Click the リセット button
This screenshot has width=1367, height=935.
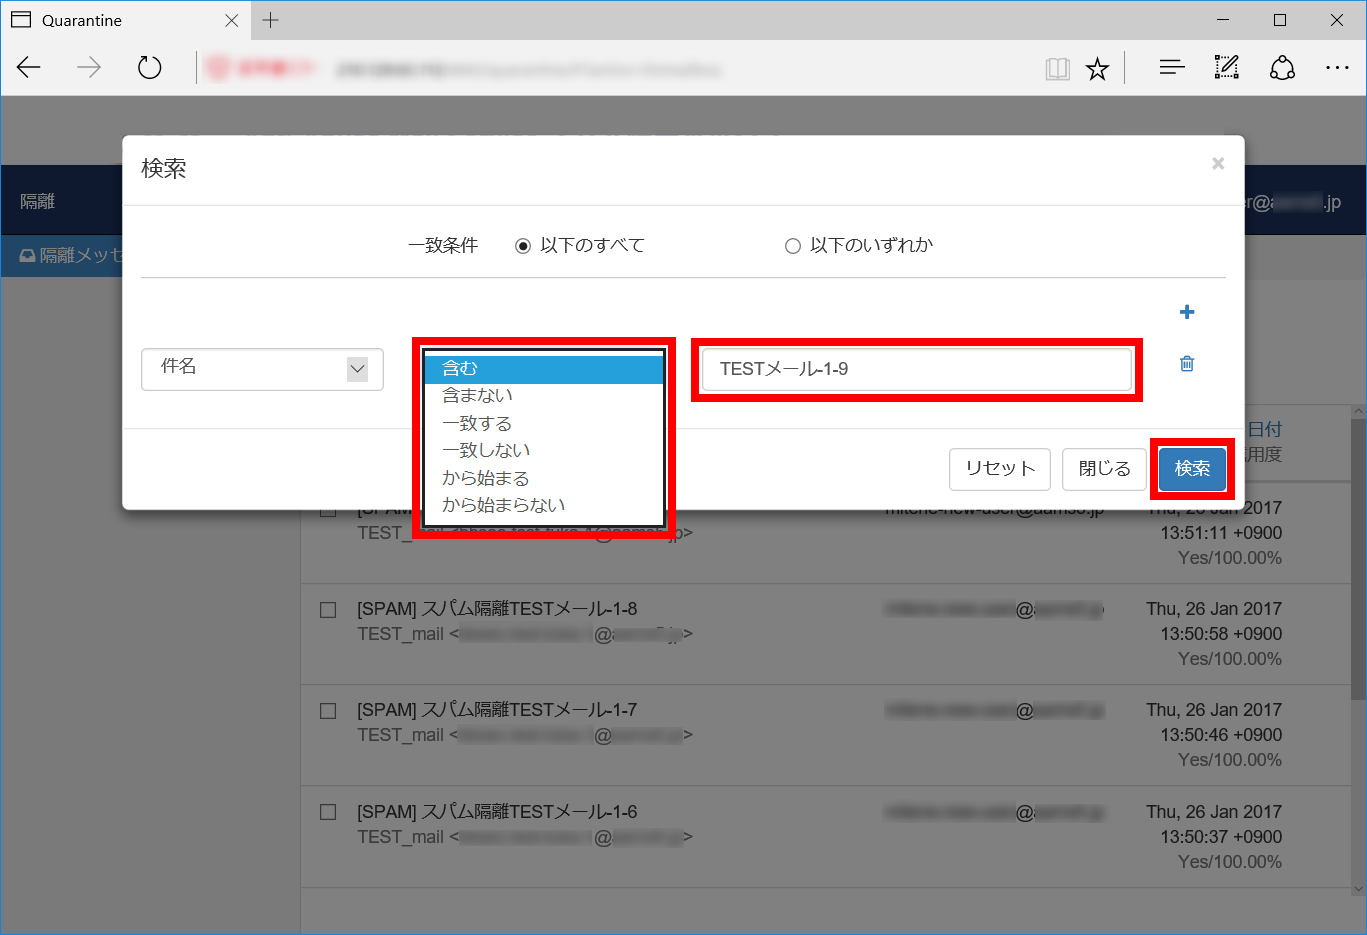999,469
